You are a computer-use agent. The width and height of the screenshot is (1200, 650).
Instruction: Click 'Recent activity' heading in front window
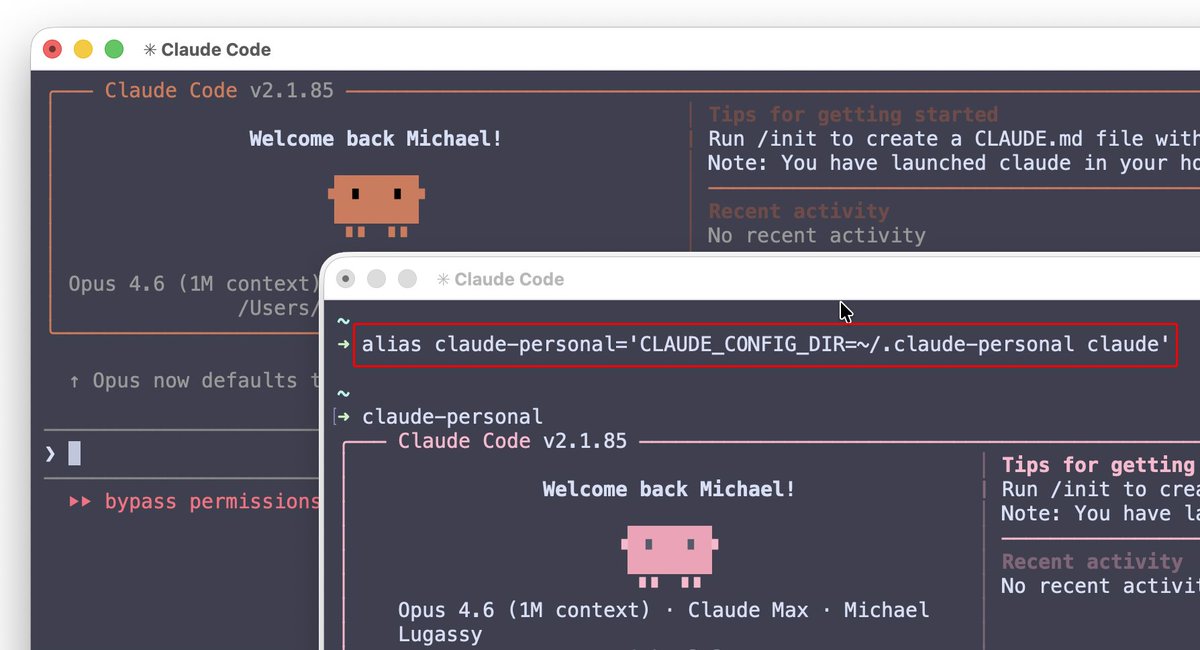pyautogui.click(x=1092, y=562)
